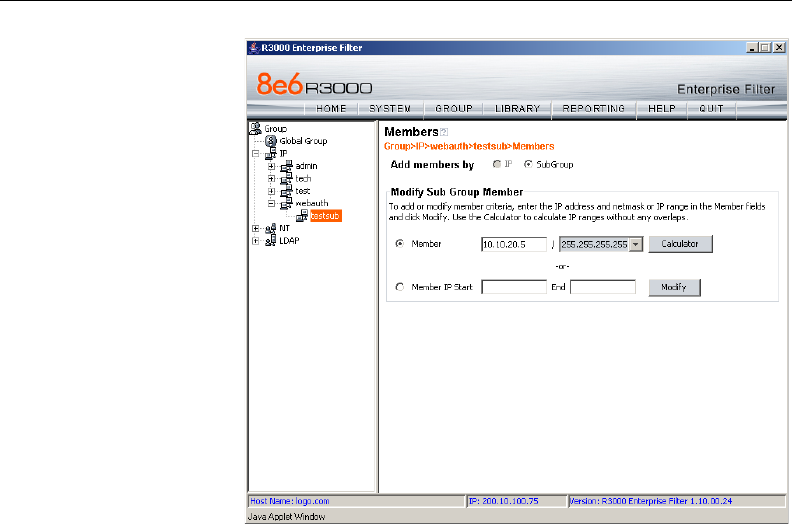The width and height of the screenshot is (792, 524).
Task: Click the IP: 200.10.100.75 status text
Action: pyautogui.click(x=504, y=501)
